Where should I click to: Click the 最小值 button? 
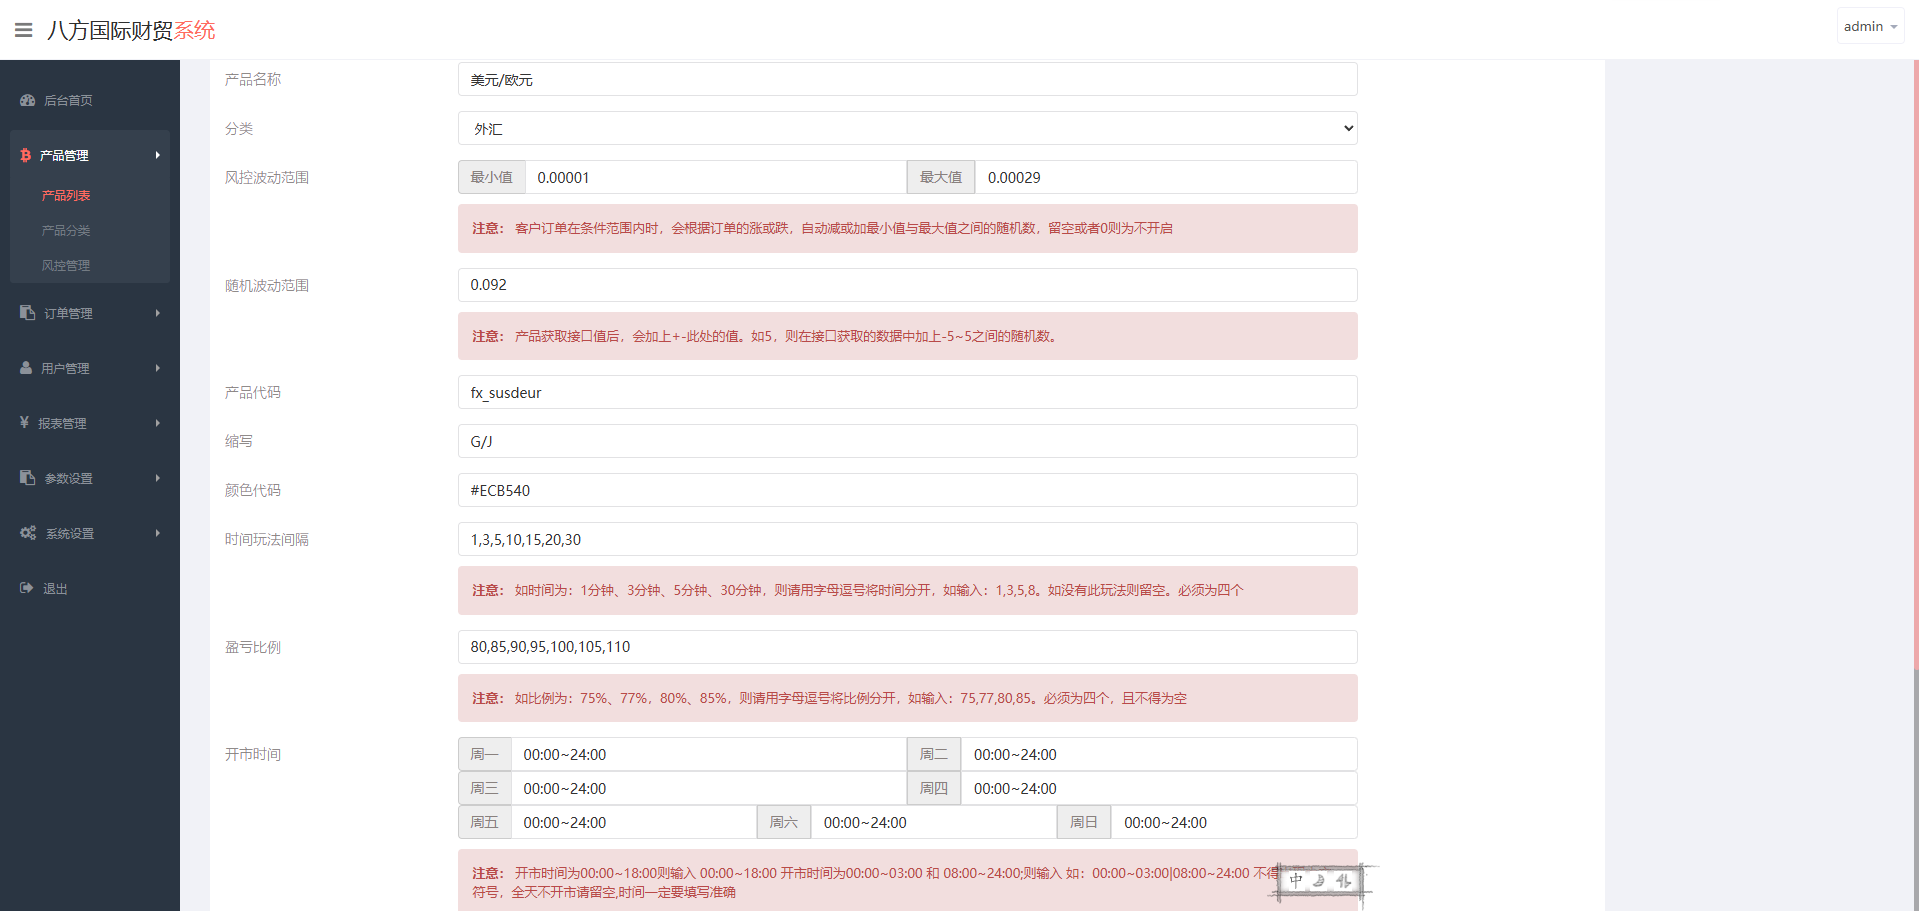coord(491,177)
